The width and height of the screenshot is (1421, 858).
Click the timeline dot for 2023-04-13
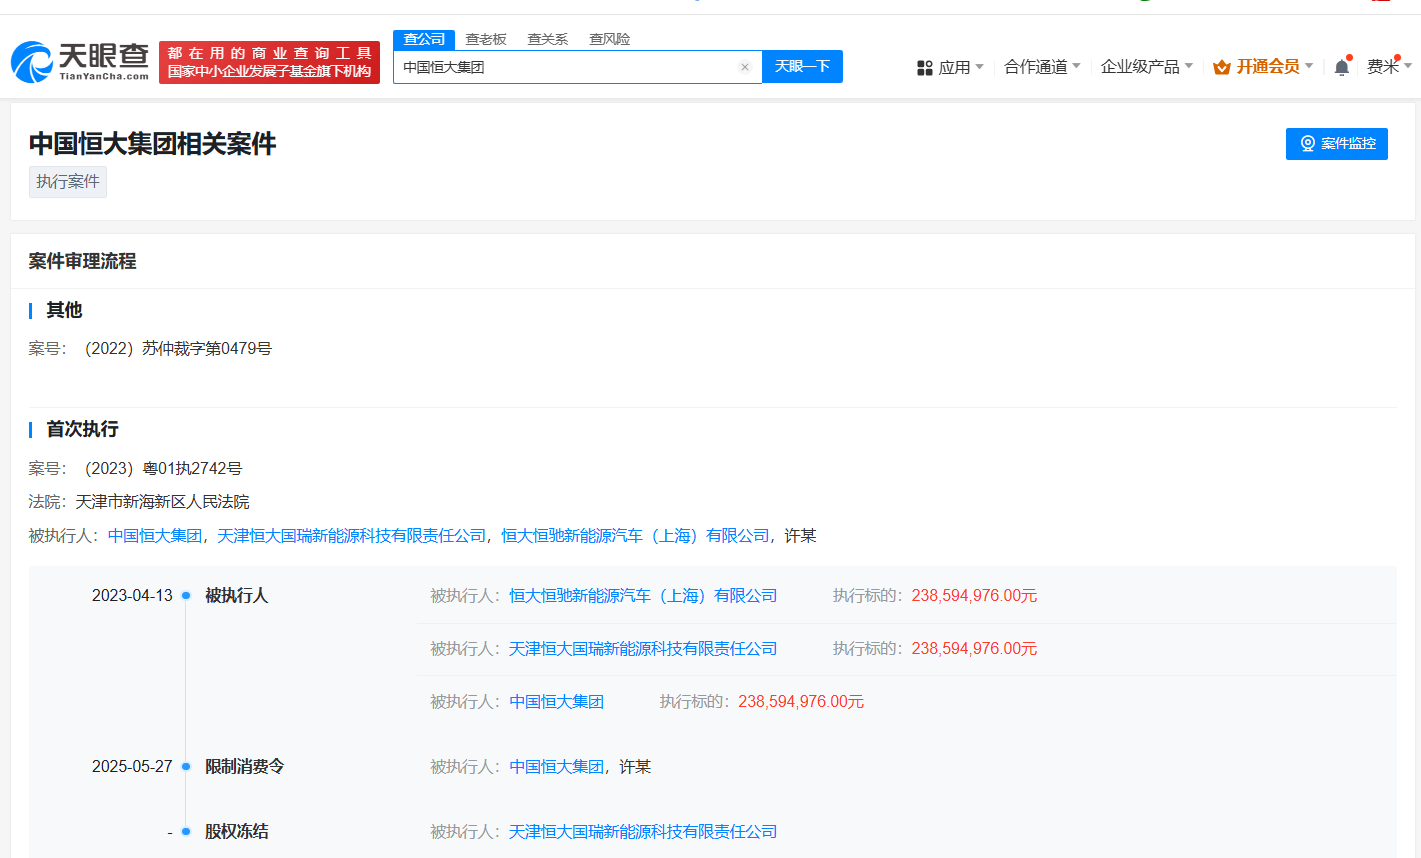186,594
